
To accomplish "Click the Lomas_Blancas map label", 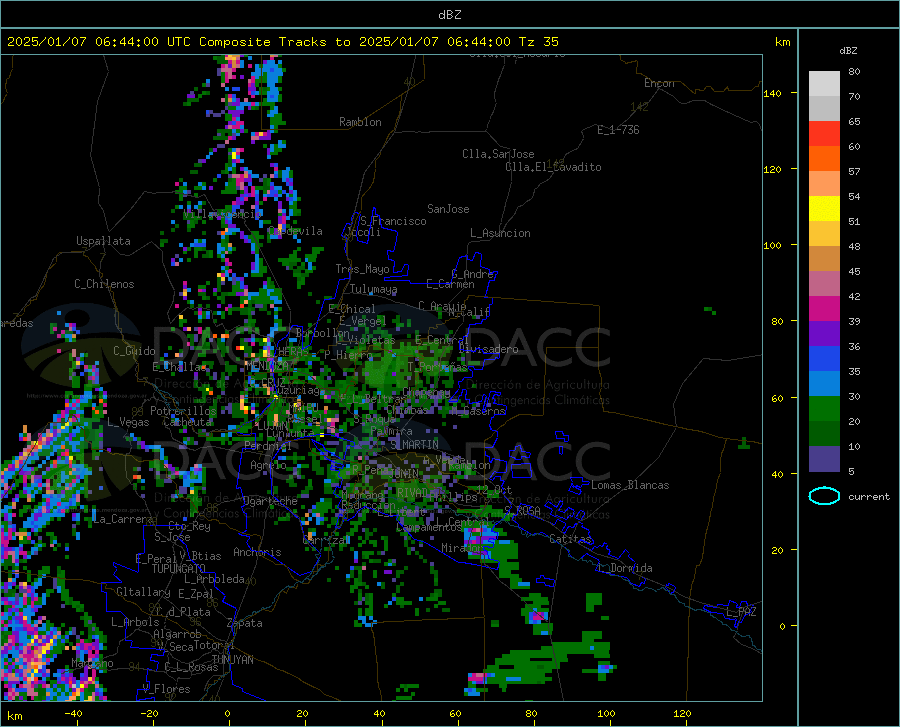I will coord(630,485).
